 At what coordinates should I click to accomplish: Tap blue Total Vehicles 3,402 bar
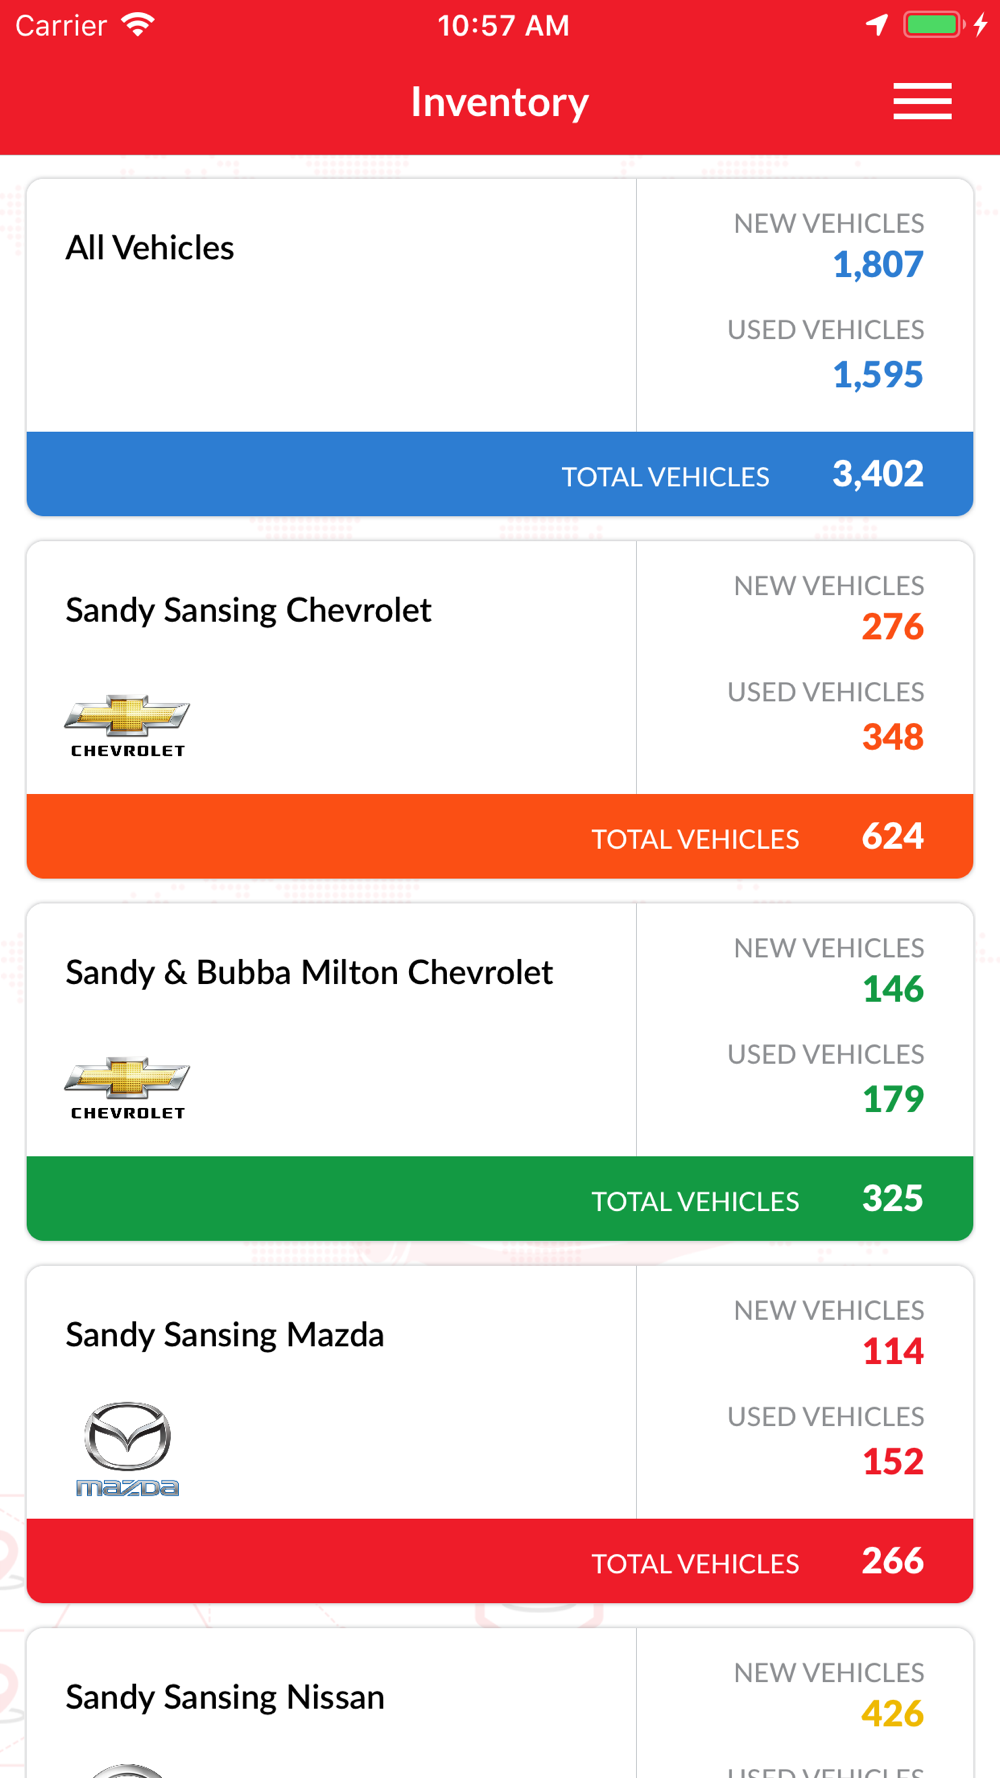click(x=500, y=474)
